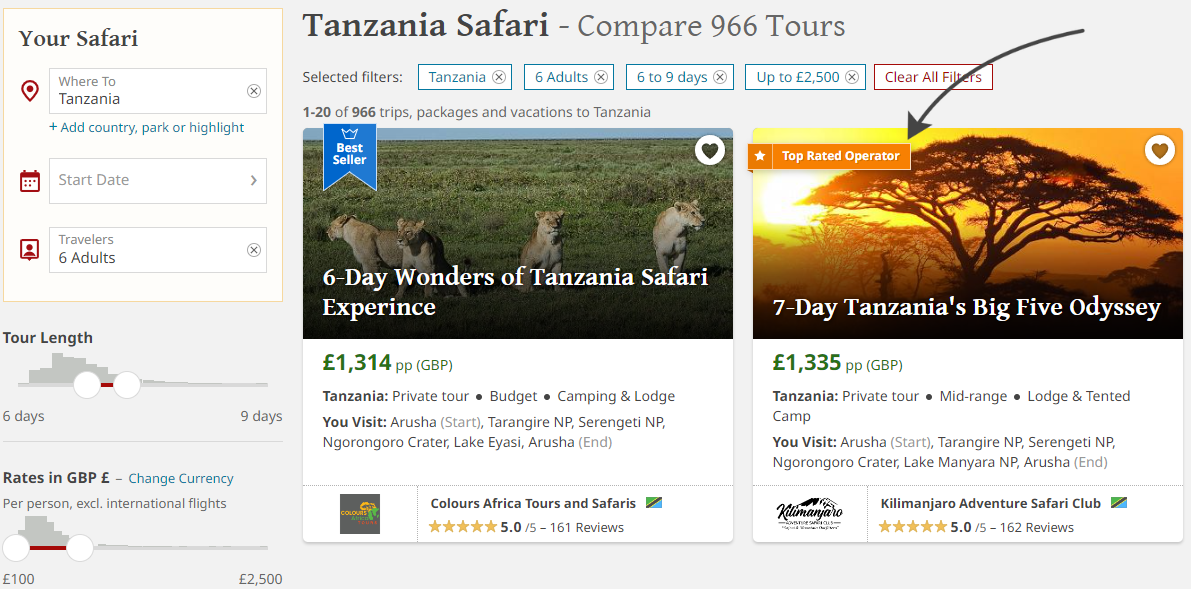The image size is (1191, 595).
Task: Favorite the 7-Day Big Five Odyssey tour
Action: [1159, 151]
